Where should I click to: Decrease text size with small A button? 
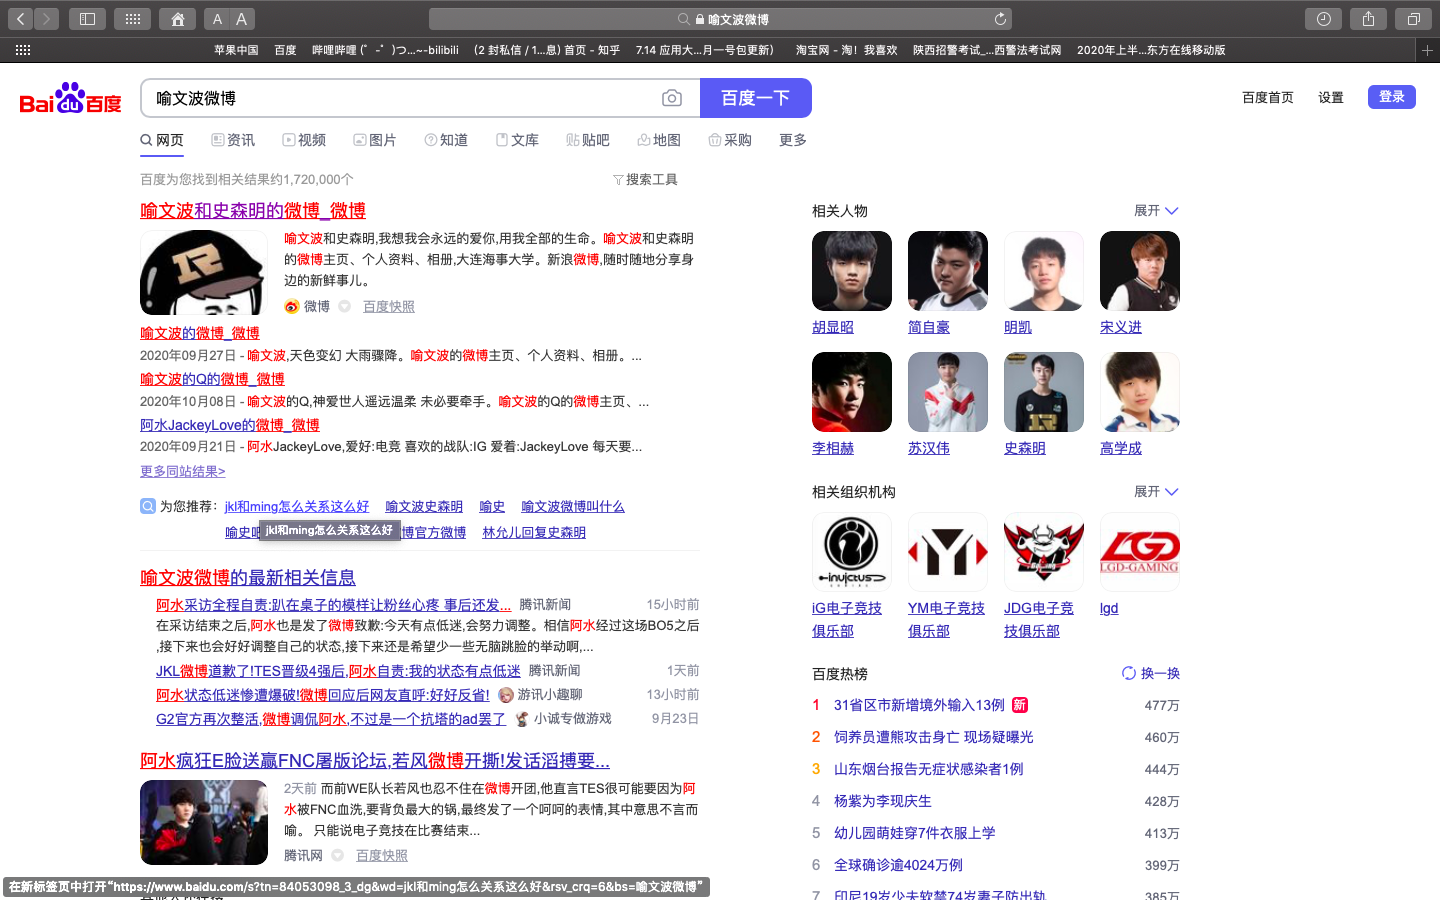[217, 19]
